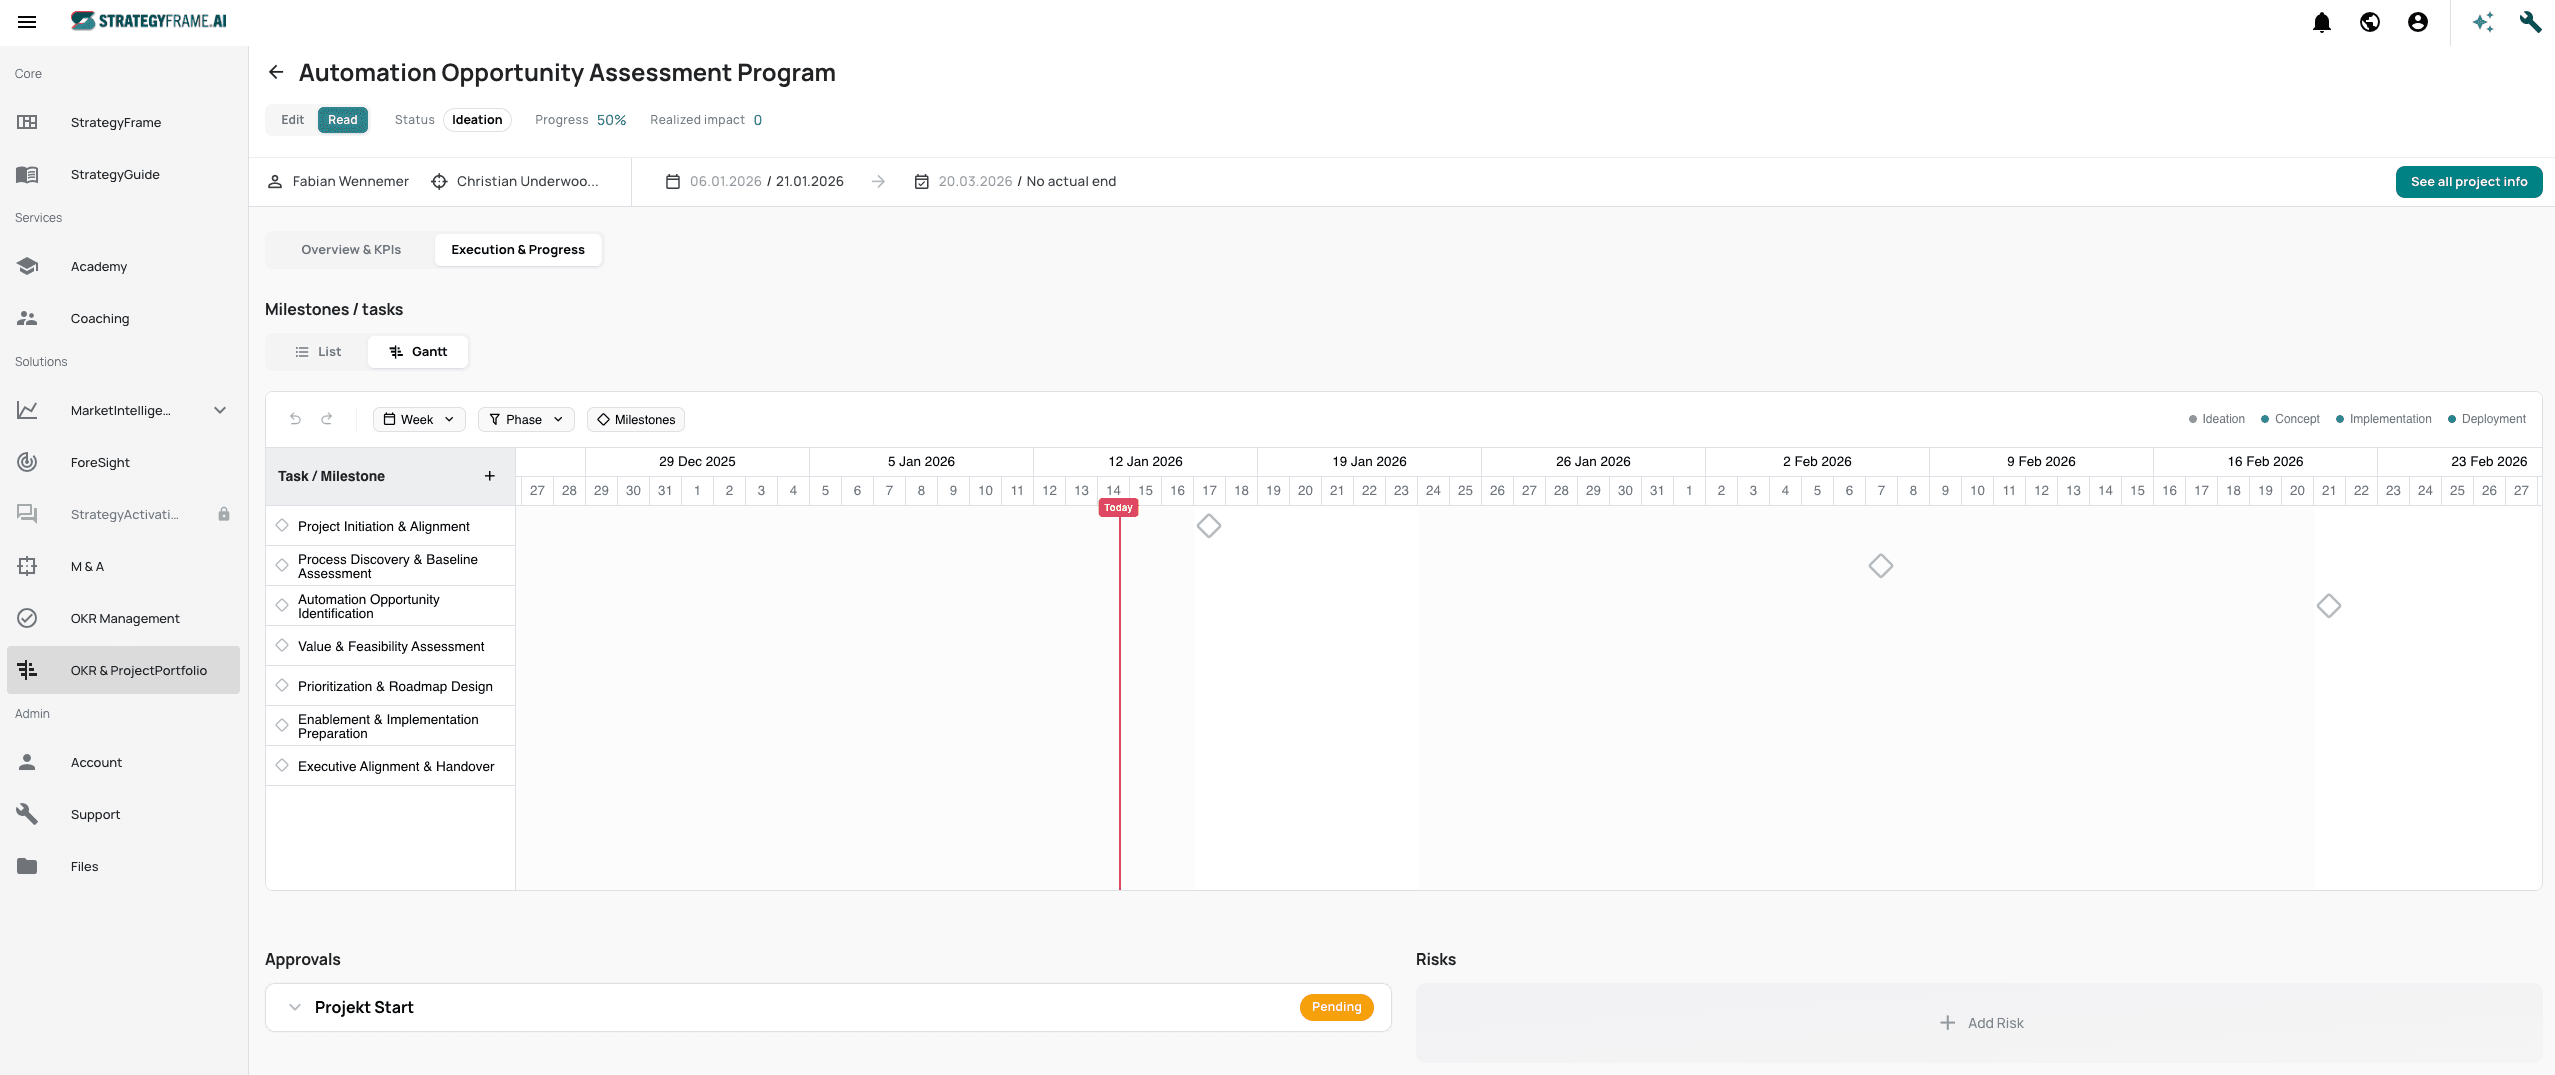
Task: Open OKR Management in sidebar
Action: coord(125,619)
